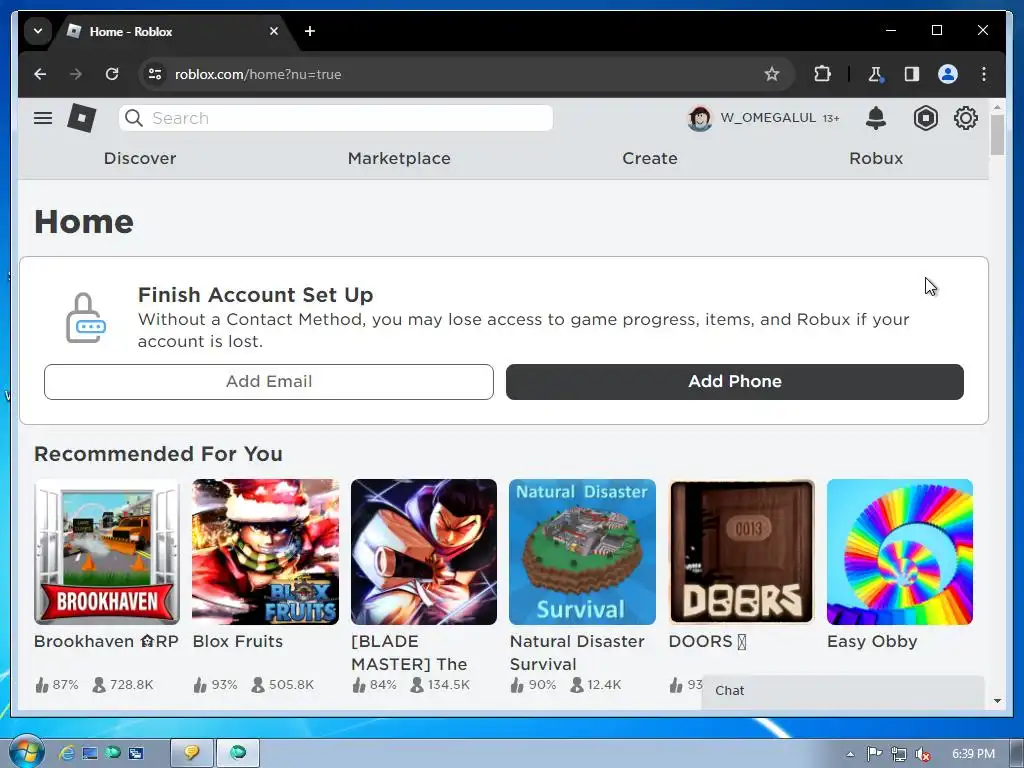The image size is (1024, 768).
Task: Open the Marketplace page
Action: coord(399,158)
